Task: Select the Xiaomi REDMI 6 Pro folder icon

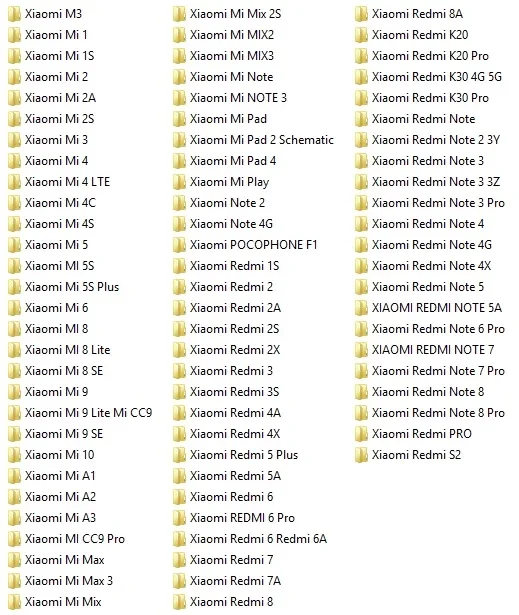Action: [179, 518]
